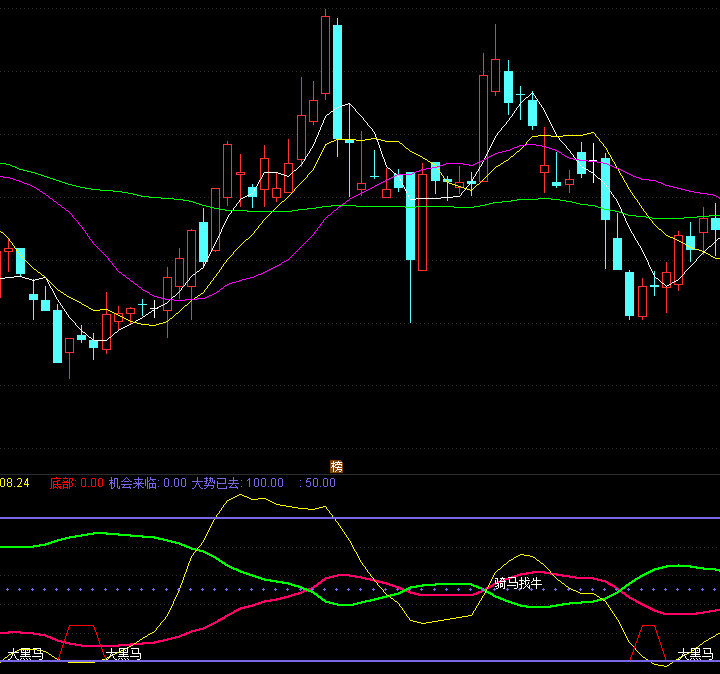This screenshot has width=720, height=674.
Task: Click the 骑马找牛 signal label
Action: pyautogui.click(x=518, y=584)
